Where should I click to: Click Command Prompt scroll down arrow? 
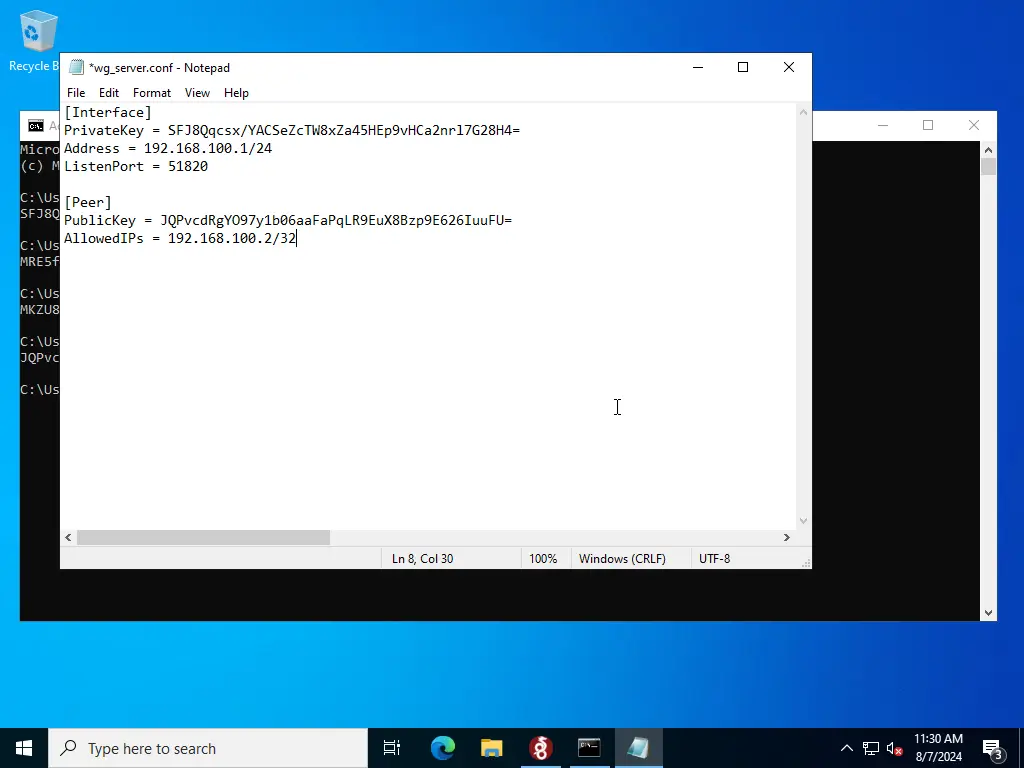(x=988, y=613)
